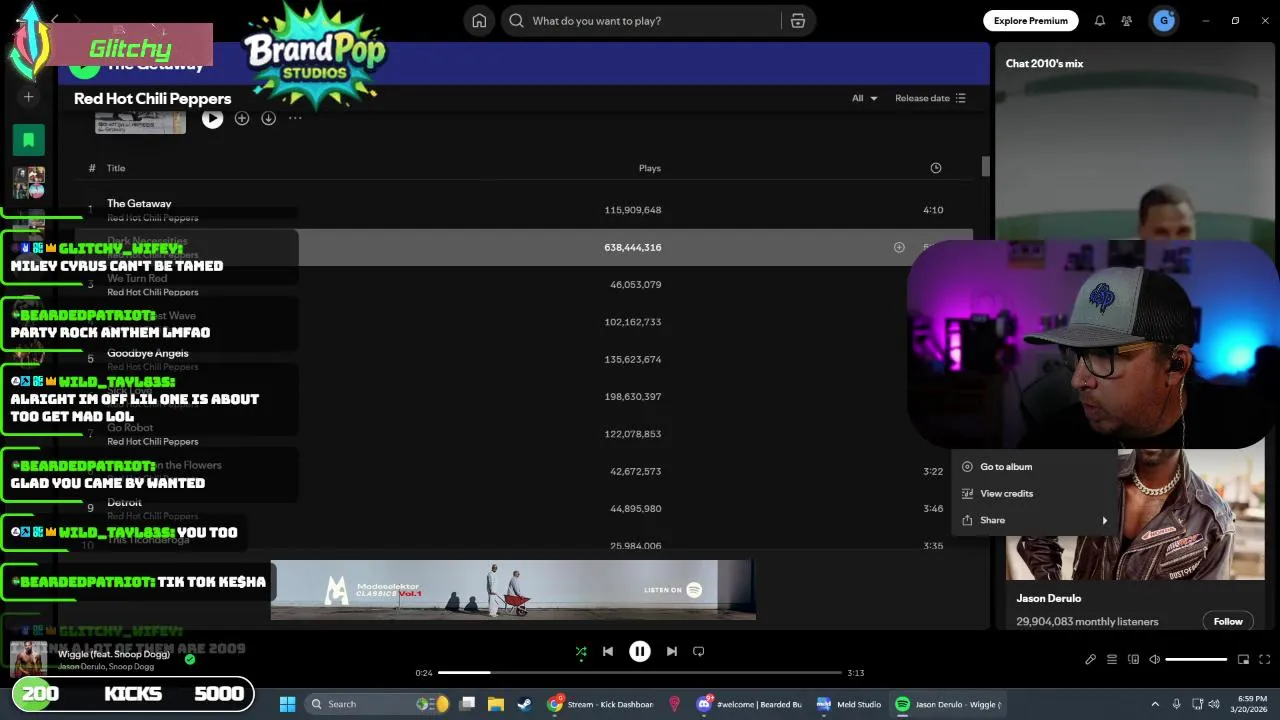The image size is (1280, 720).
Task: Open the All filter dropdown
Action: 865,98
